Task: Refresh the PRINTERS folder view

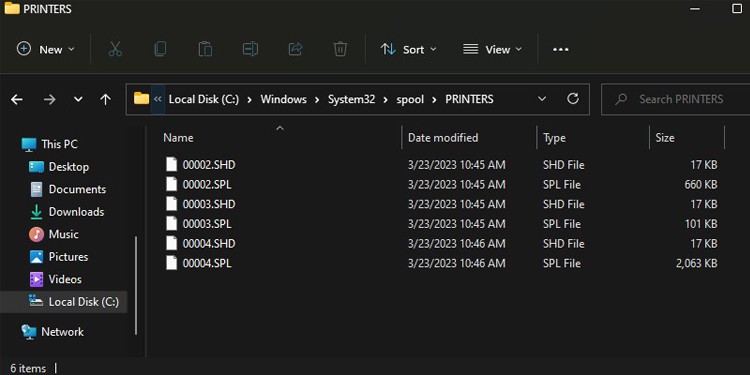Action: 573,99
